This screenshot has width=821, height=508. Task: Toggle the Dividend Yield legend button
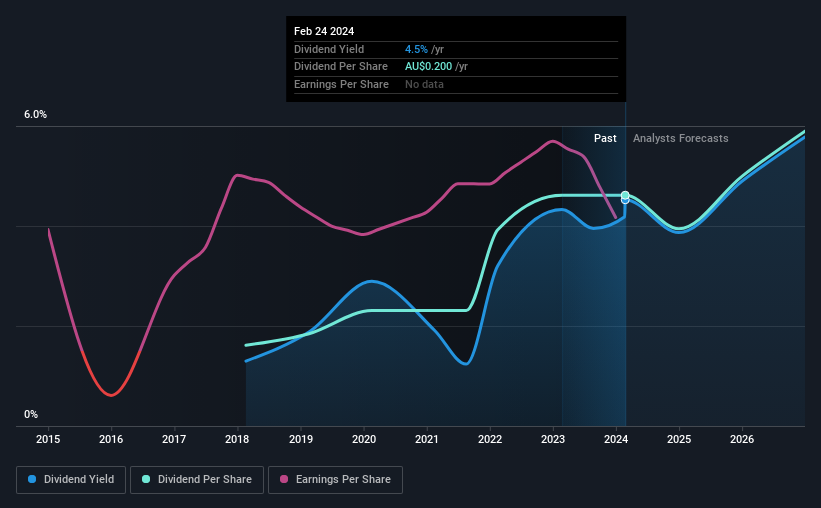(x=71, y=480)
